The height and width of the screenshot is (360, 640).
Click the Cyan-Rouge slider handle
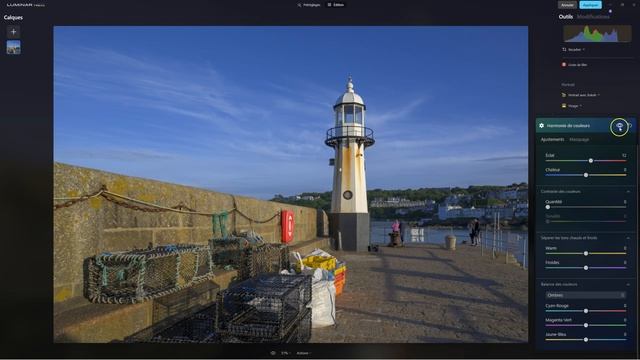coord(586,311)
